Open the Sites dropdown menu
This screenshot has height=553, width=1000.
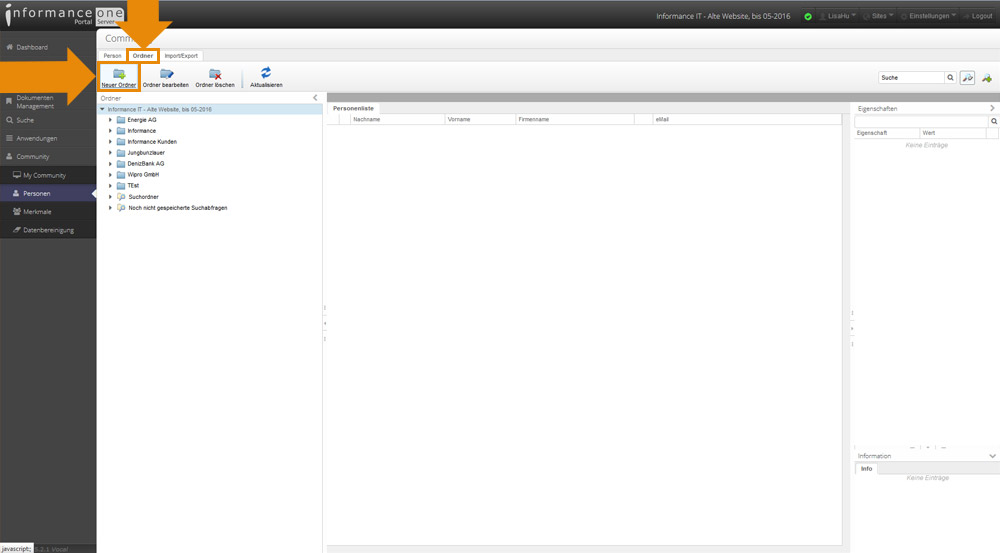click(x=879, y=16)
